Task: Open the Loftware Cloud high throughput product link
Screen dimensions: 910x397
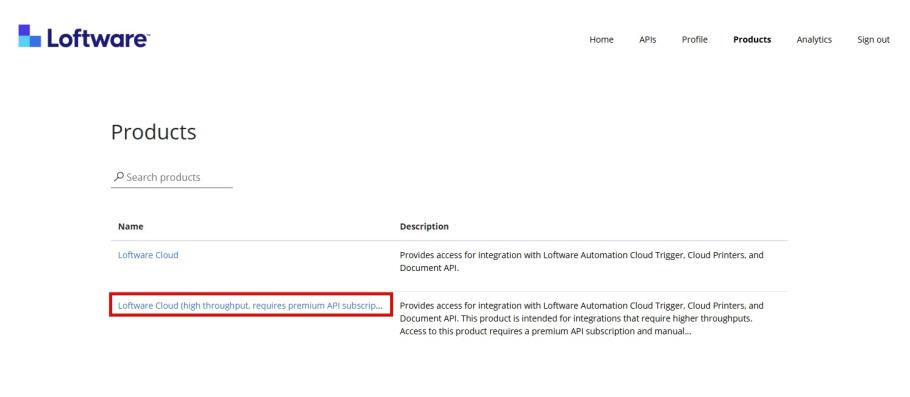Action: tap(250, 305)
